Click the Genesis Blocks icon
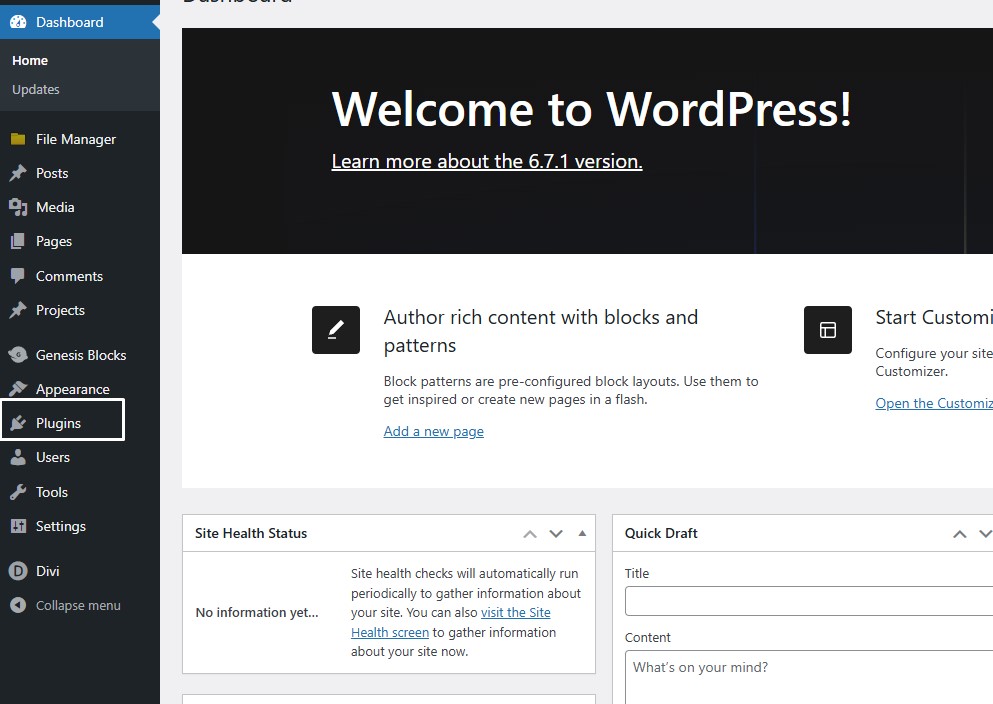 click(x=18, y=355)
